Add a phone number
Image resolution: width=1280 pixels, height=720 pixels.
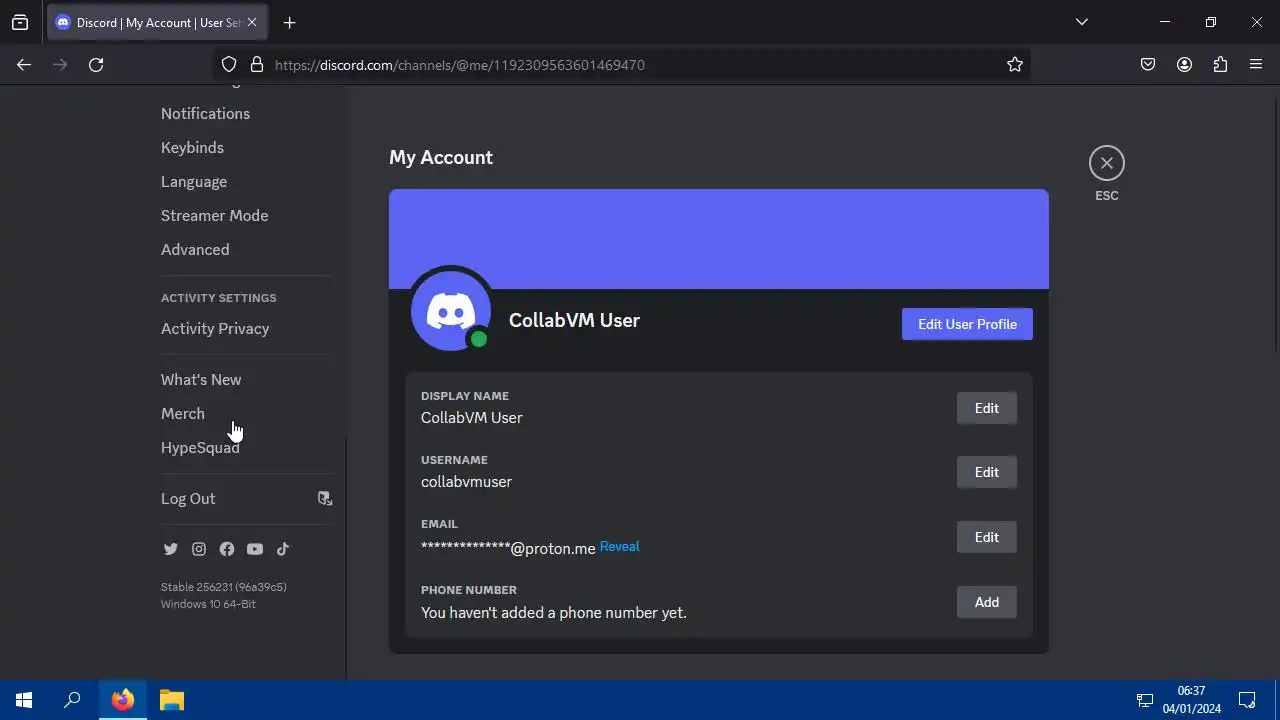(x=986, y=602)
